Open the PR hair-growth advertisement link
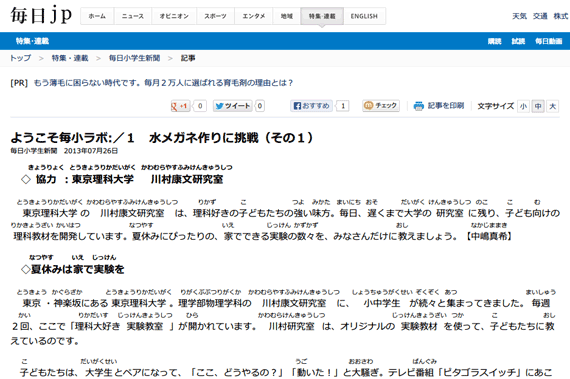 pyautogui.click(x=163, y=83)
